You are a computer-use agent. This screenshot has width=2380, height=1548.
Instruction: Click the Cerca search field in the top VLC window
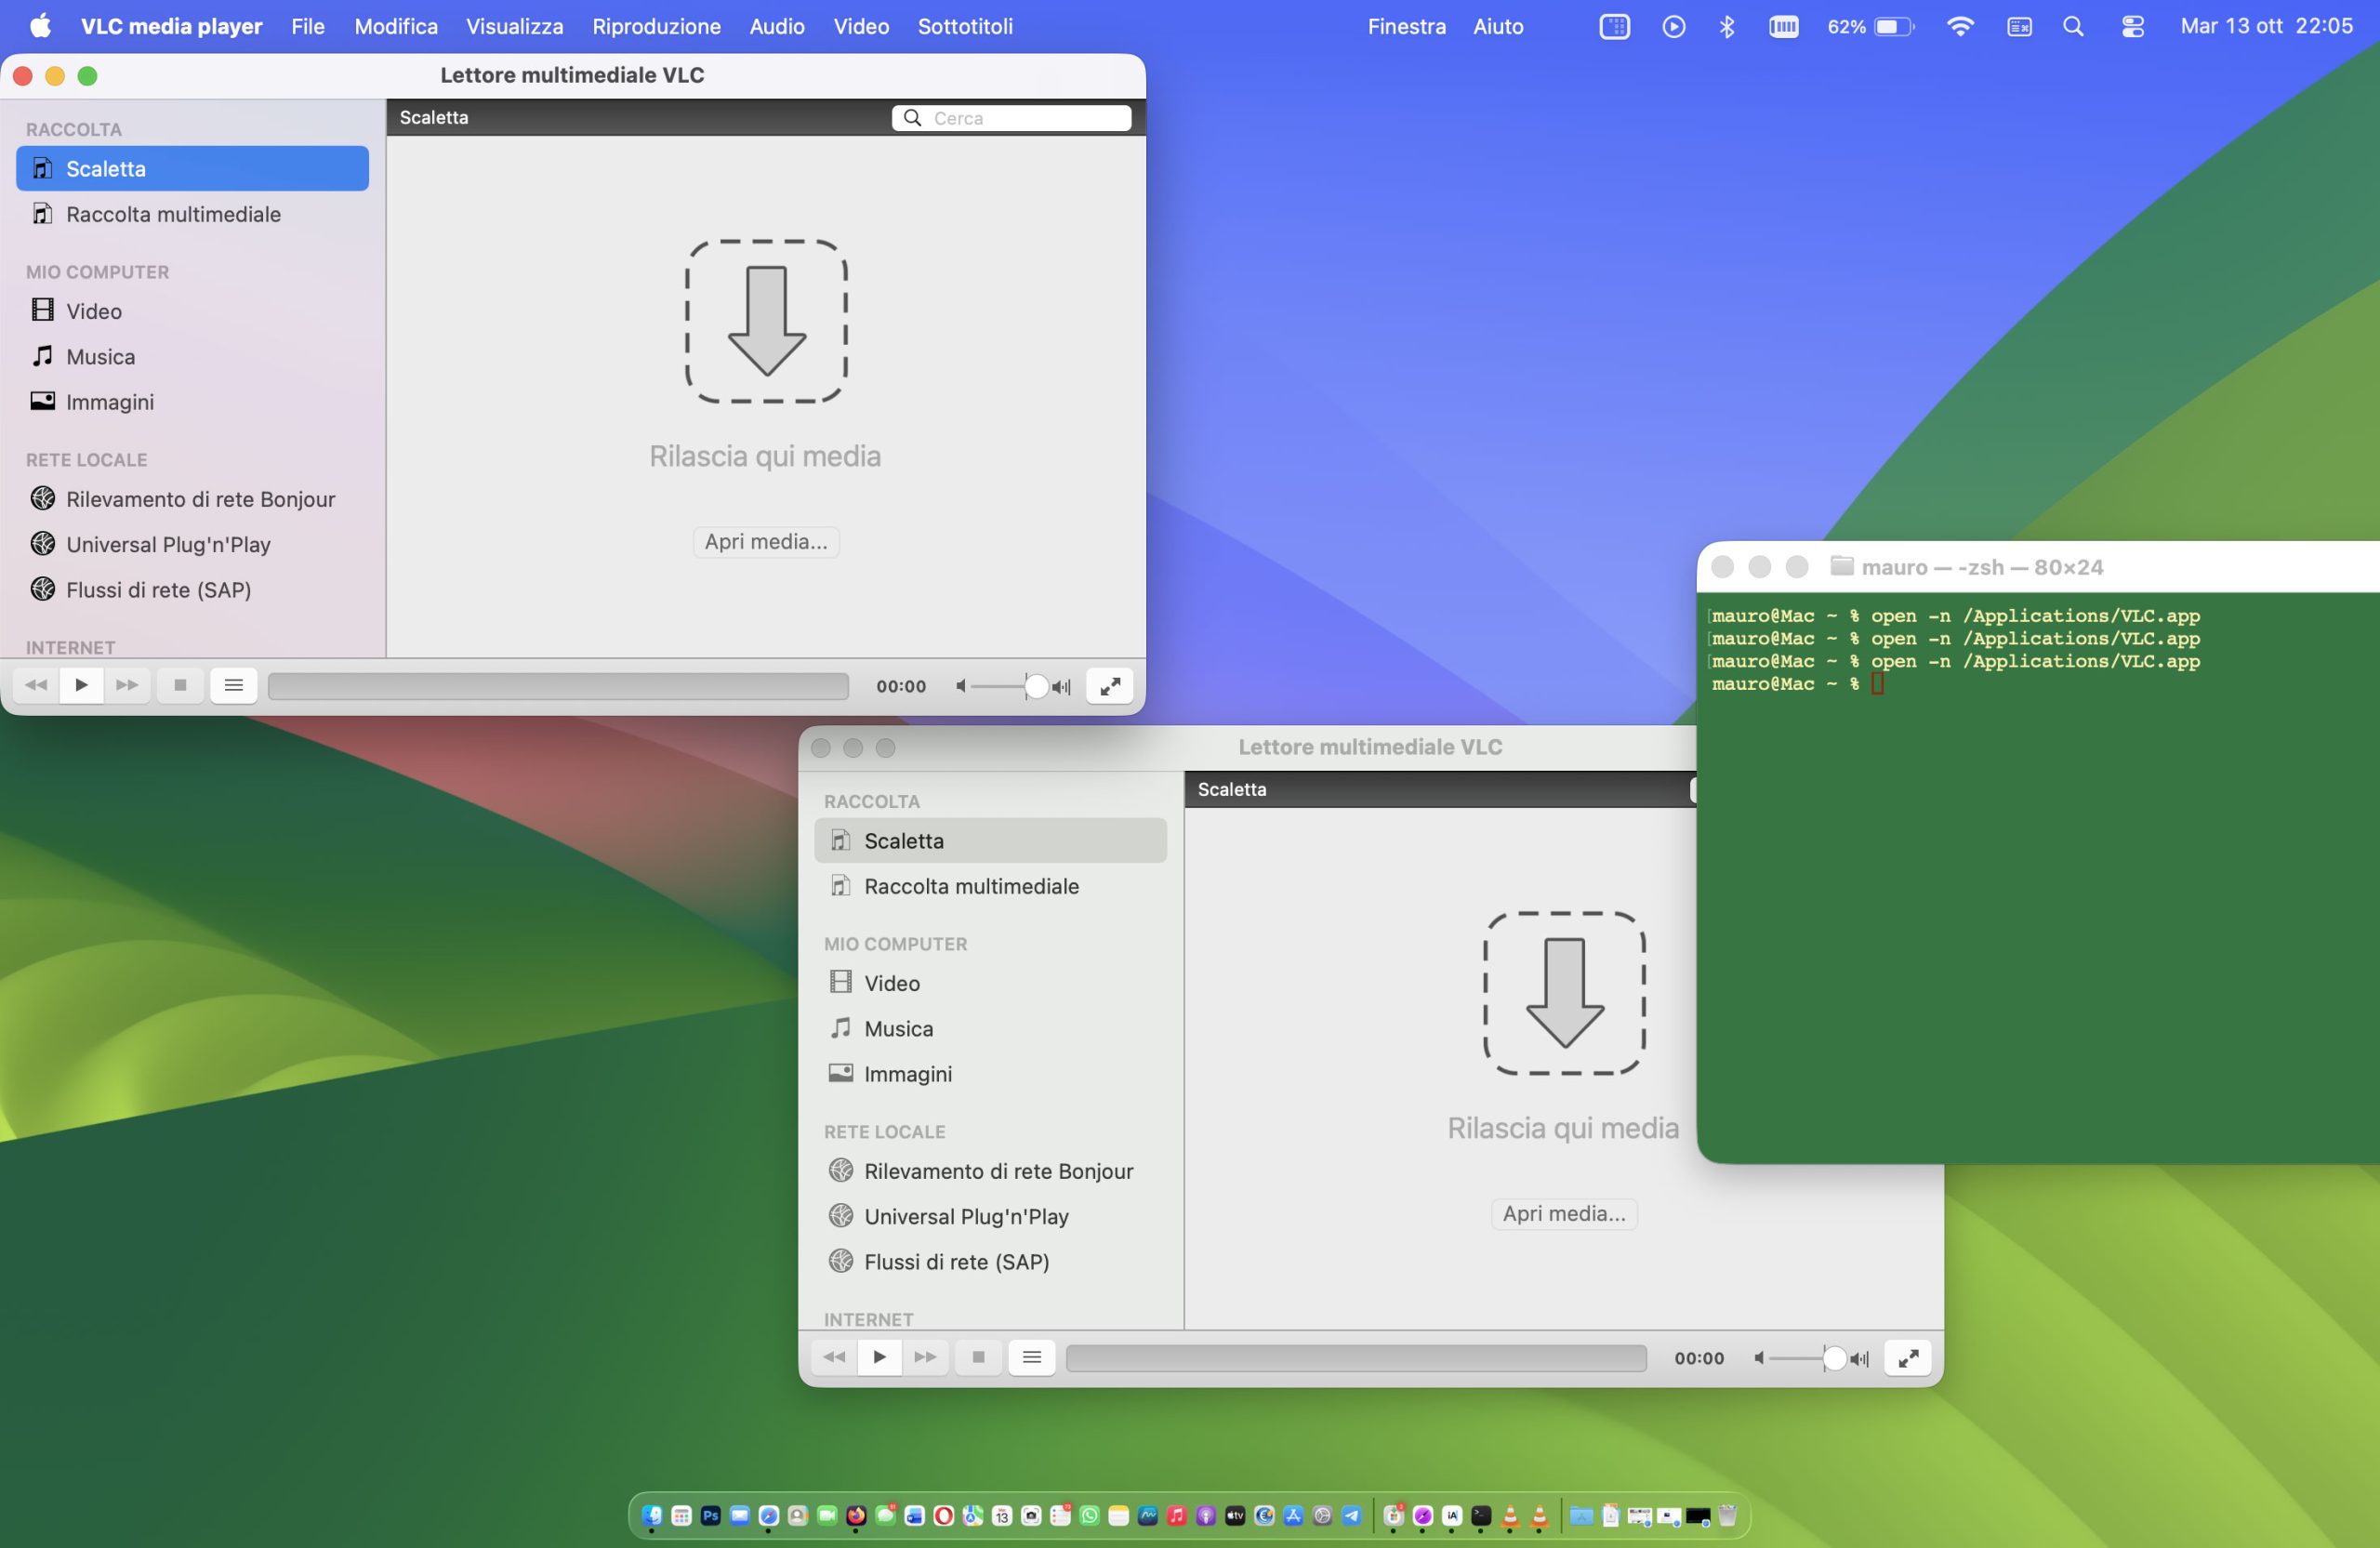[1011, 118]
